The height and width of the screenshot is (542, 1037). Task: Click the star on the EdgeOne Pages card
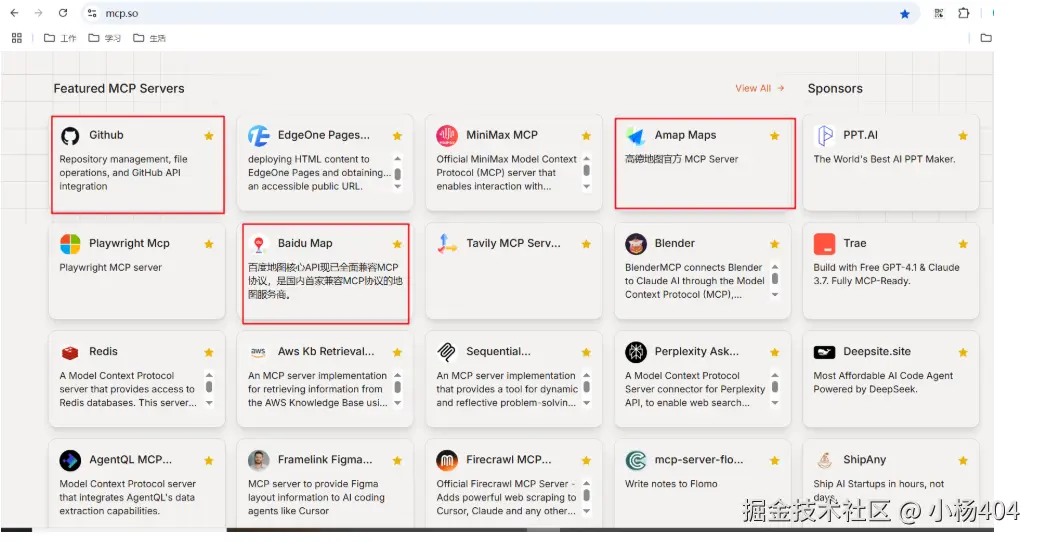[397, 136]
